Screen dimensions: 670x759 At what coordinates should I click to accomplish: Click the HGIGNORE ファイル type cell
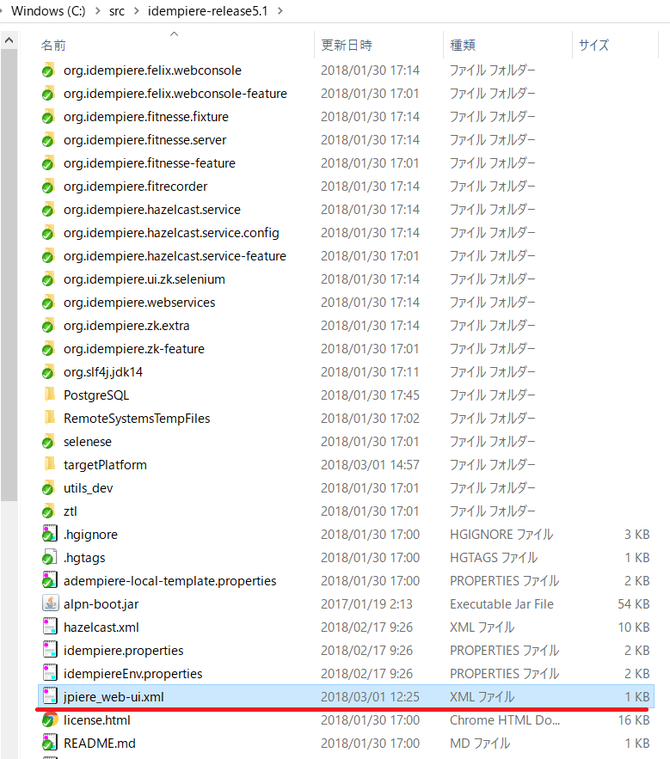coord(502,534)
